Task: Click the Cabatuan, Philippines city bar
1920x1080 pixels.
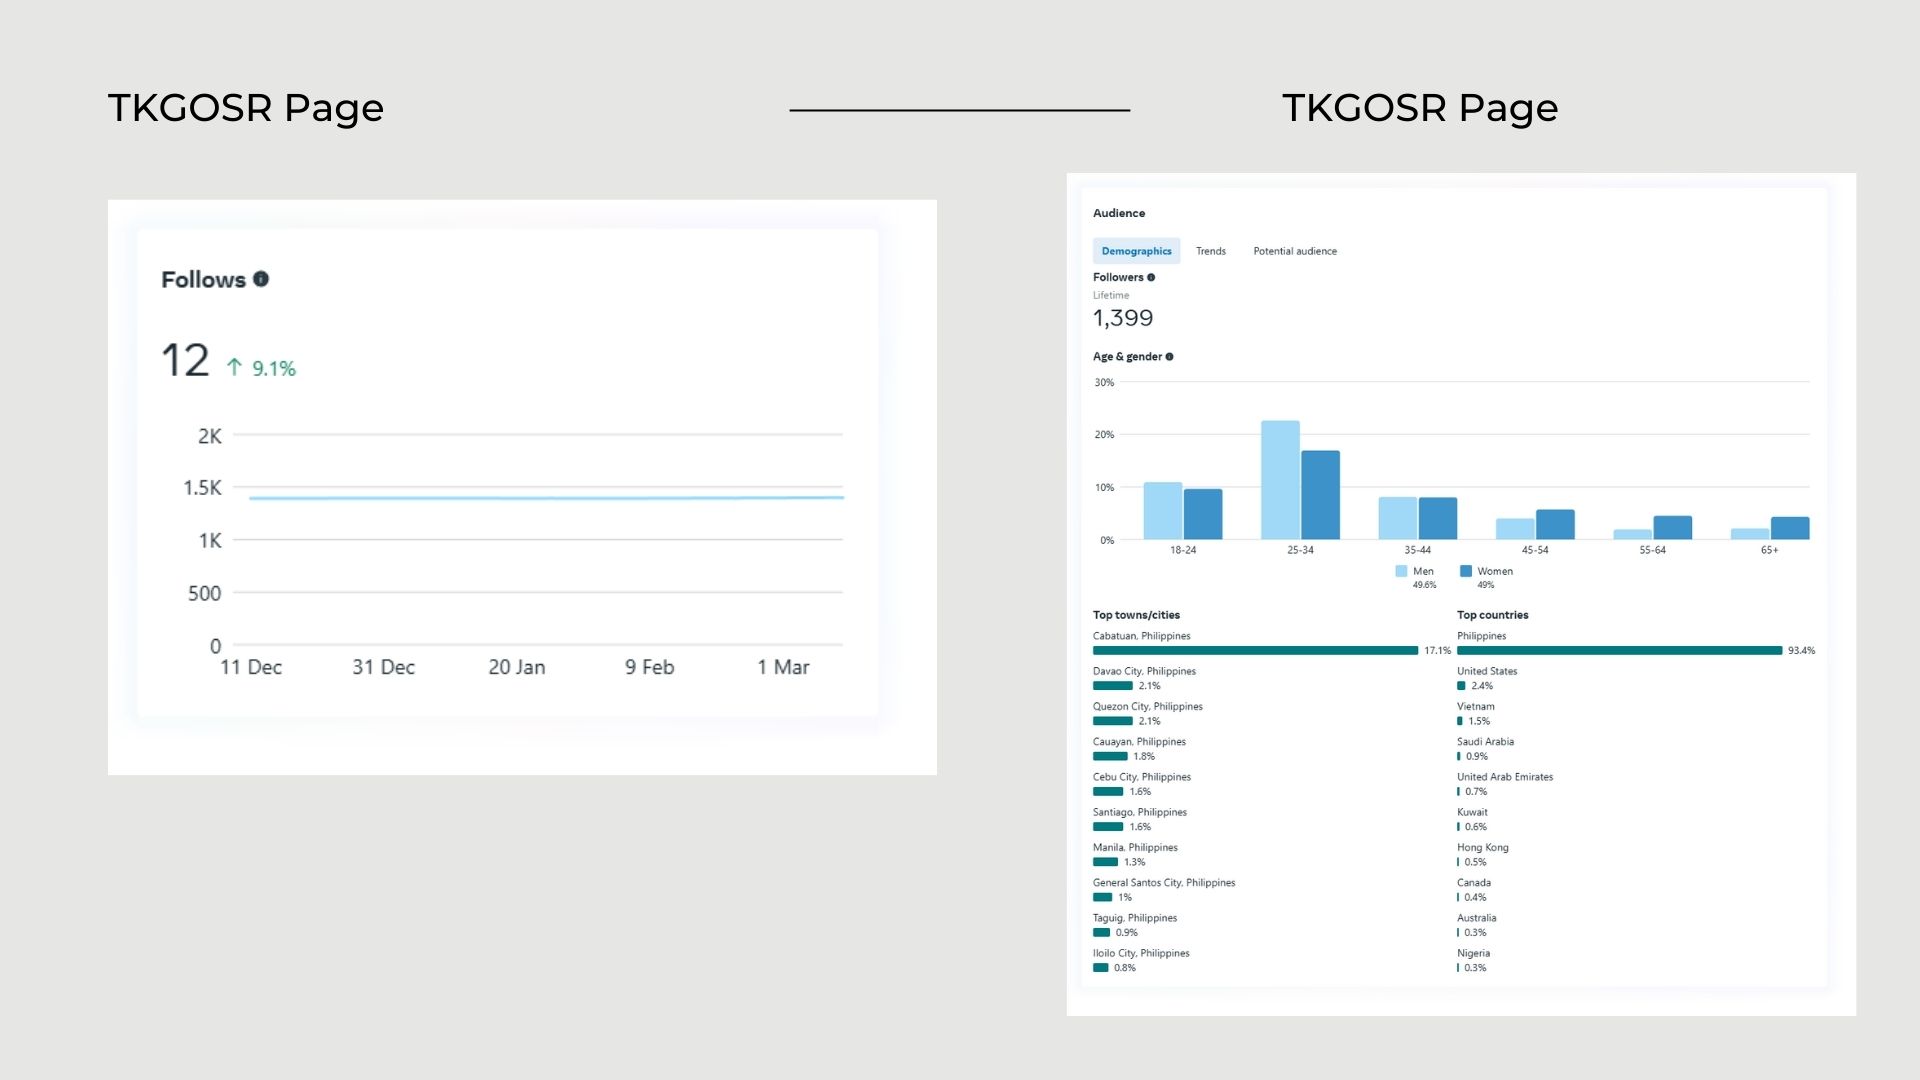Action: [1255, 651]
